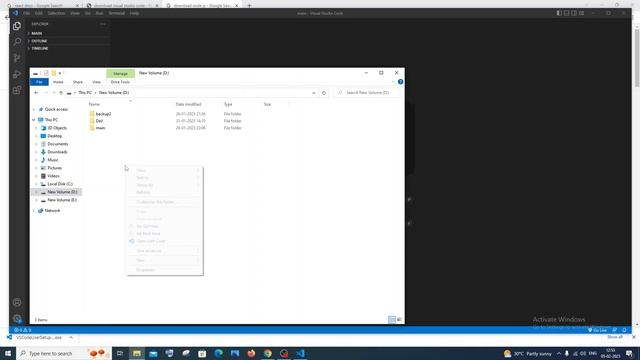The width and height of the screenshot is (640, 360).
Task: Switch to details view icon in File Explorer
Action: tap(391, 320)
